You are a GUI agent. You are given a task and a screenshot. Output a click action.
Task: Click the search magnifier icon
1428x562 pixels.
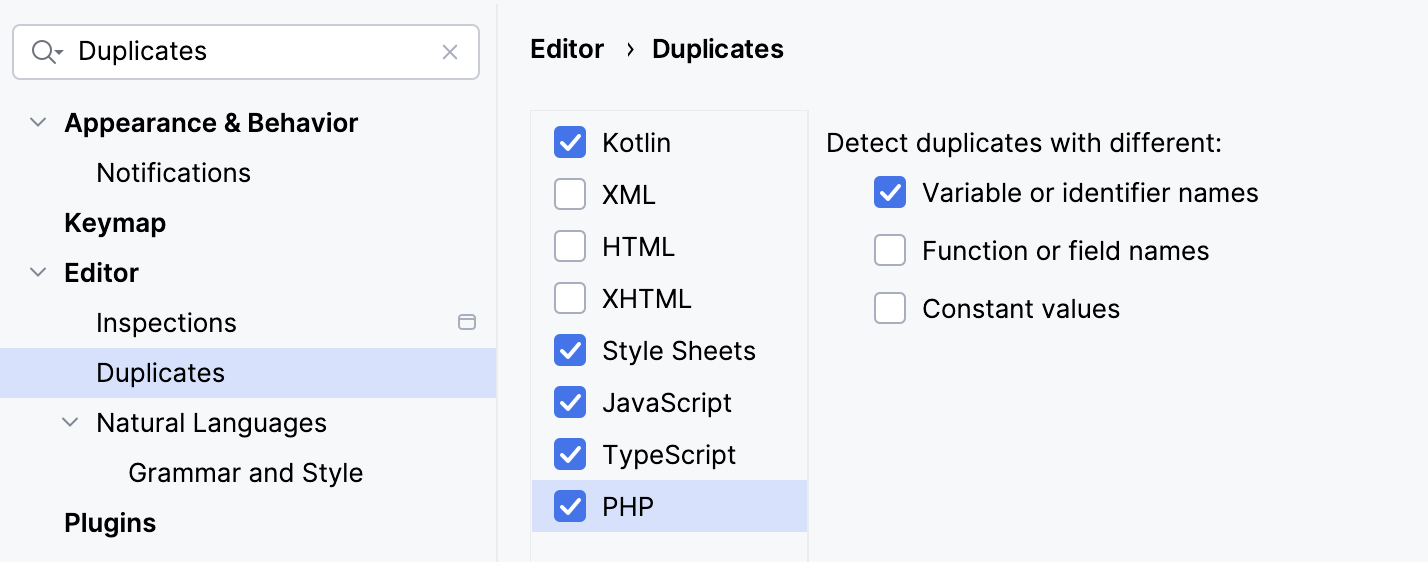pos(46,52)
